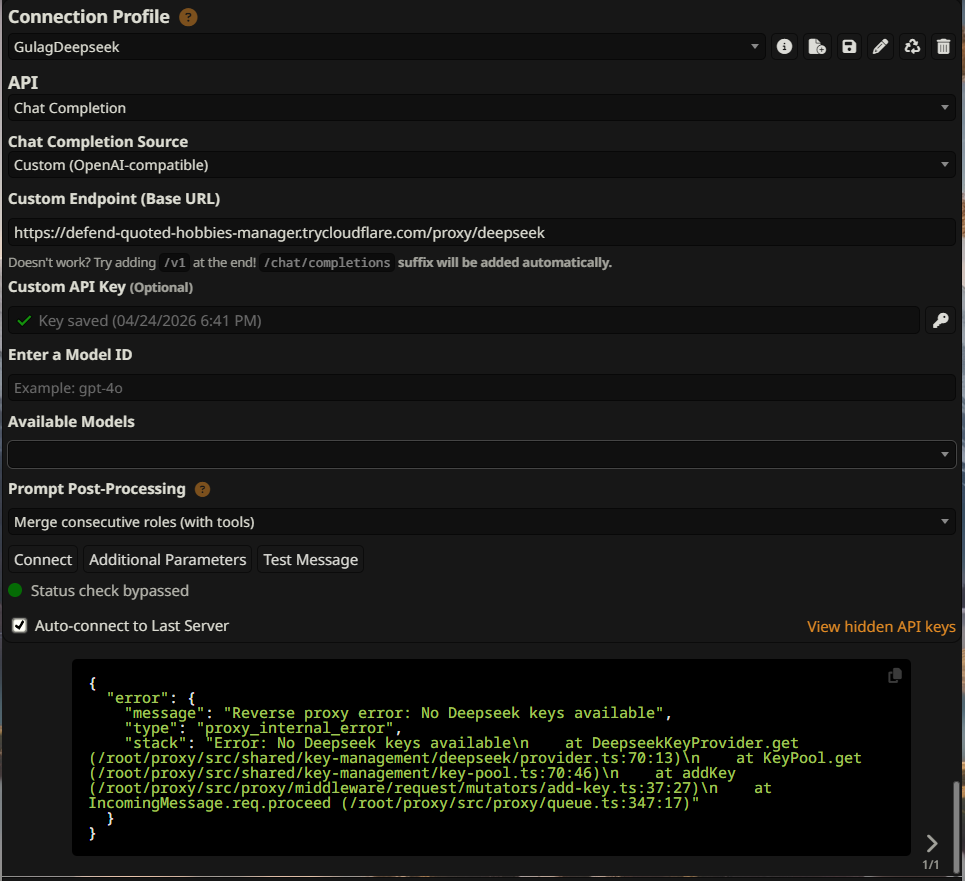Click the connection profile info icon
Image resolution: width=965 pixels, height=881 pixels.
tap(785, 47)
